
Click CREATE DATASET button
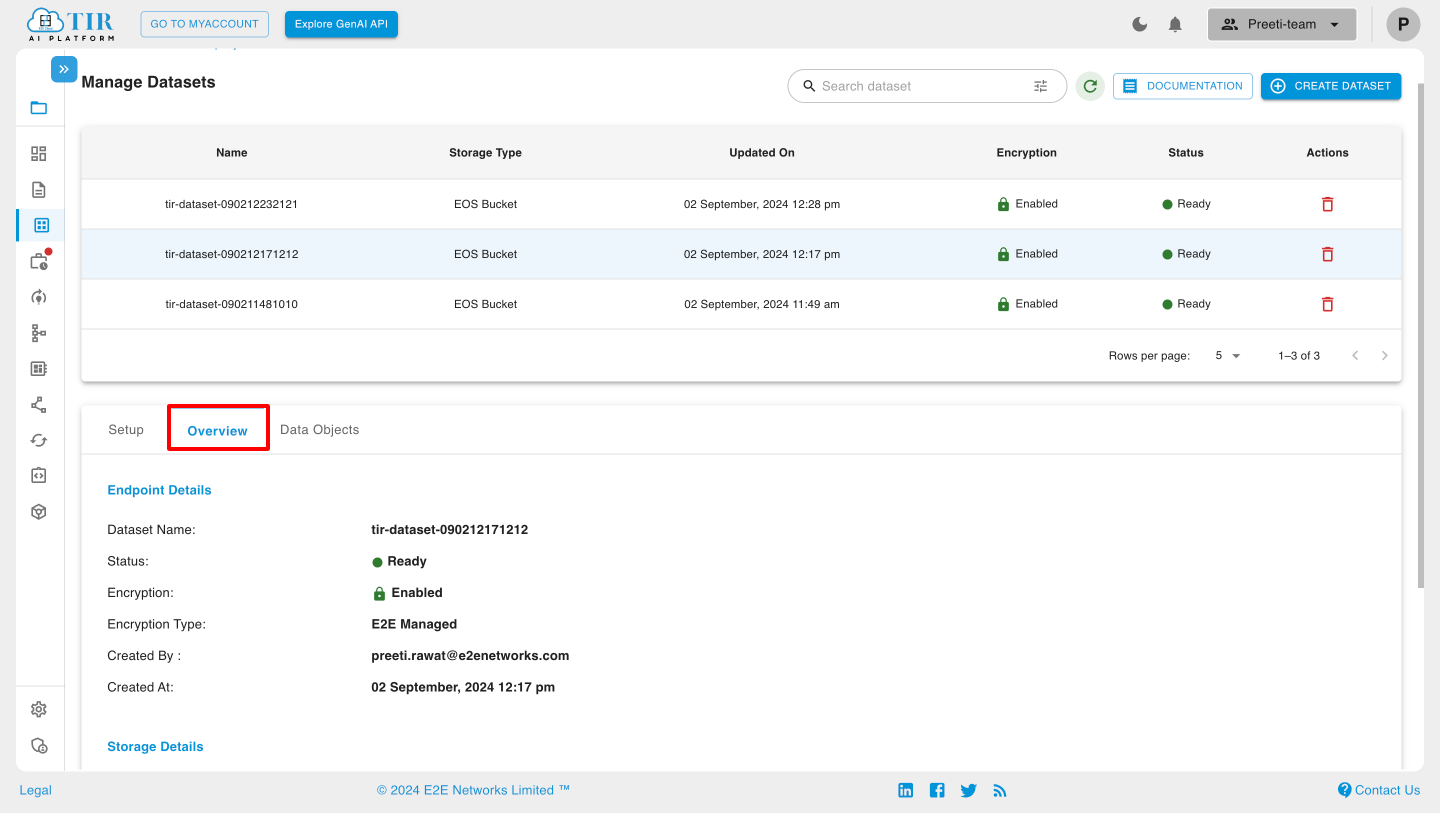click(1331, 86)
